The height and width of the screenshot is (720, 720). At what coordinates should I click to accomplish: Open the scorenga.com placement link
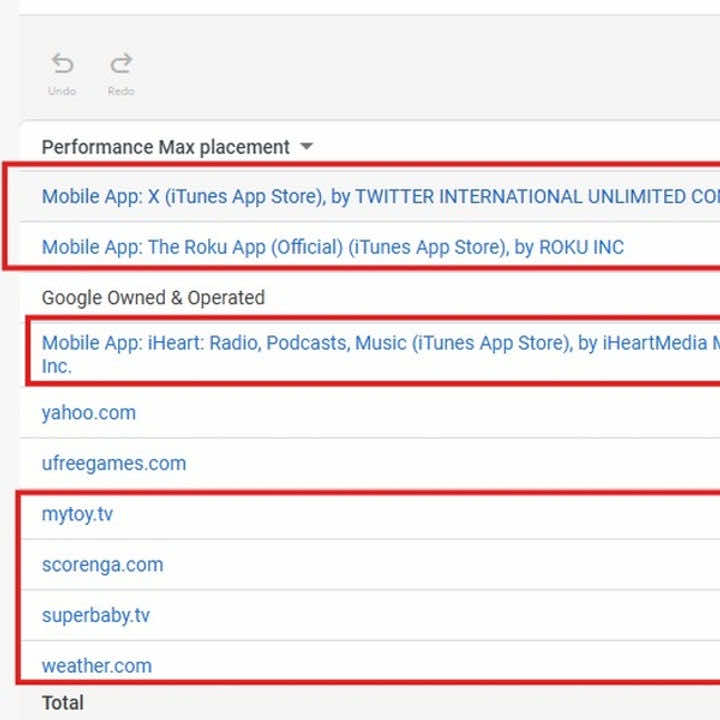tap(102, 565)
